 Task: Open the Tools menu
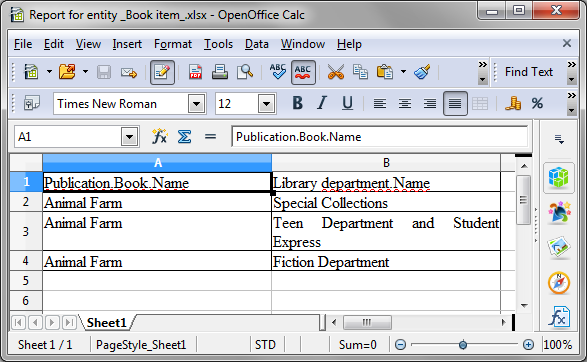click(218, 44)
